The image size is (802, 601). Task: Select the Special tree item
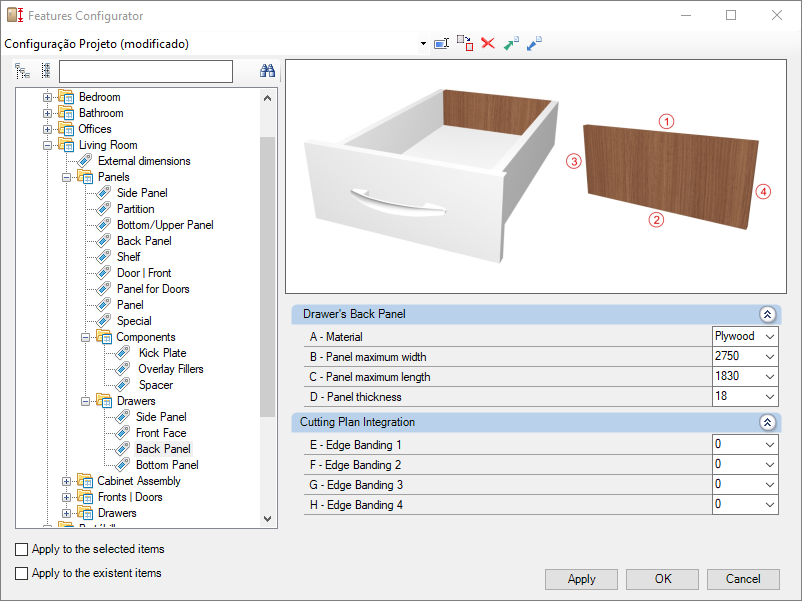pos(134,321)
